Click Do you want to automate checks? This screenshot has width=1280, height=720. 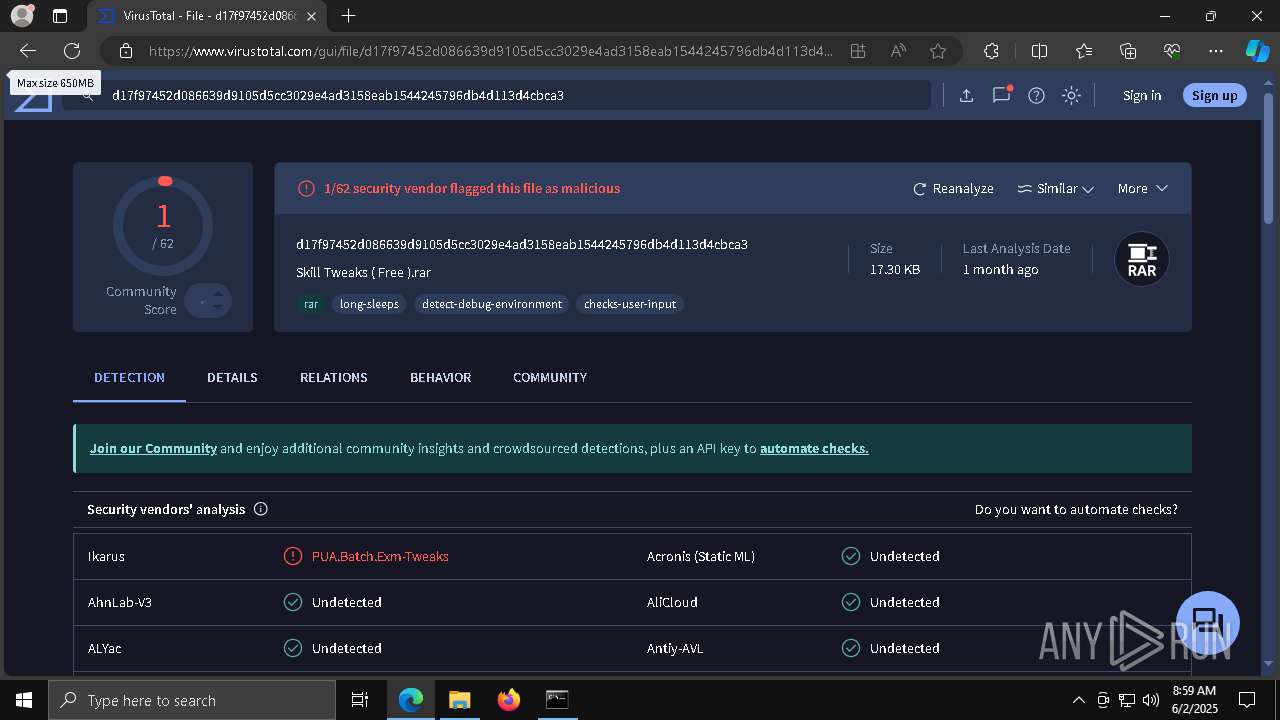(x=1076, y=509)
